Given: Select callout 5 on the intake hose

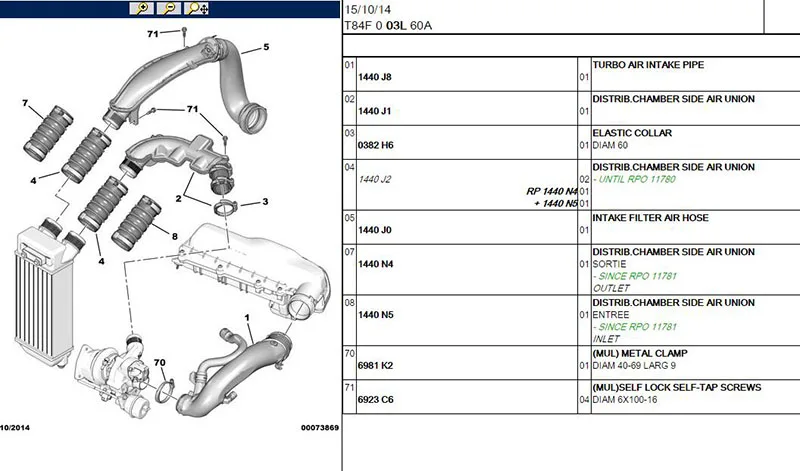Looking at the screenshot, I should click(266, 47).
